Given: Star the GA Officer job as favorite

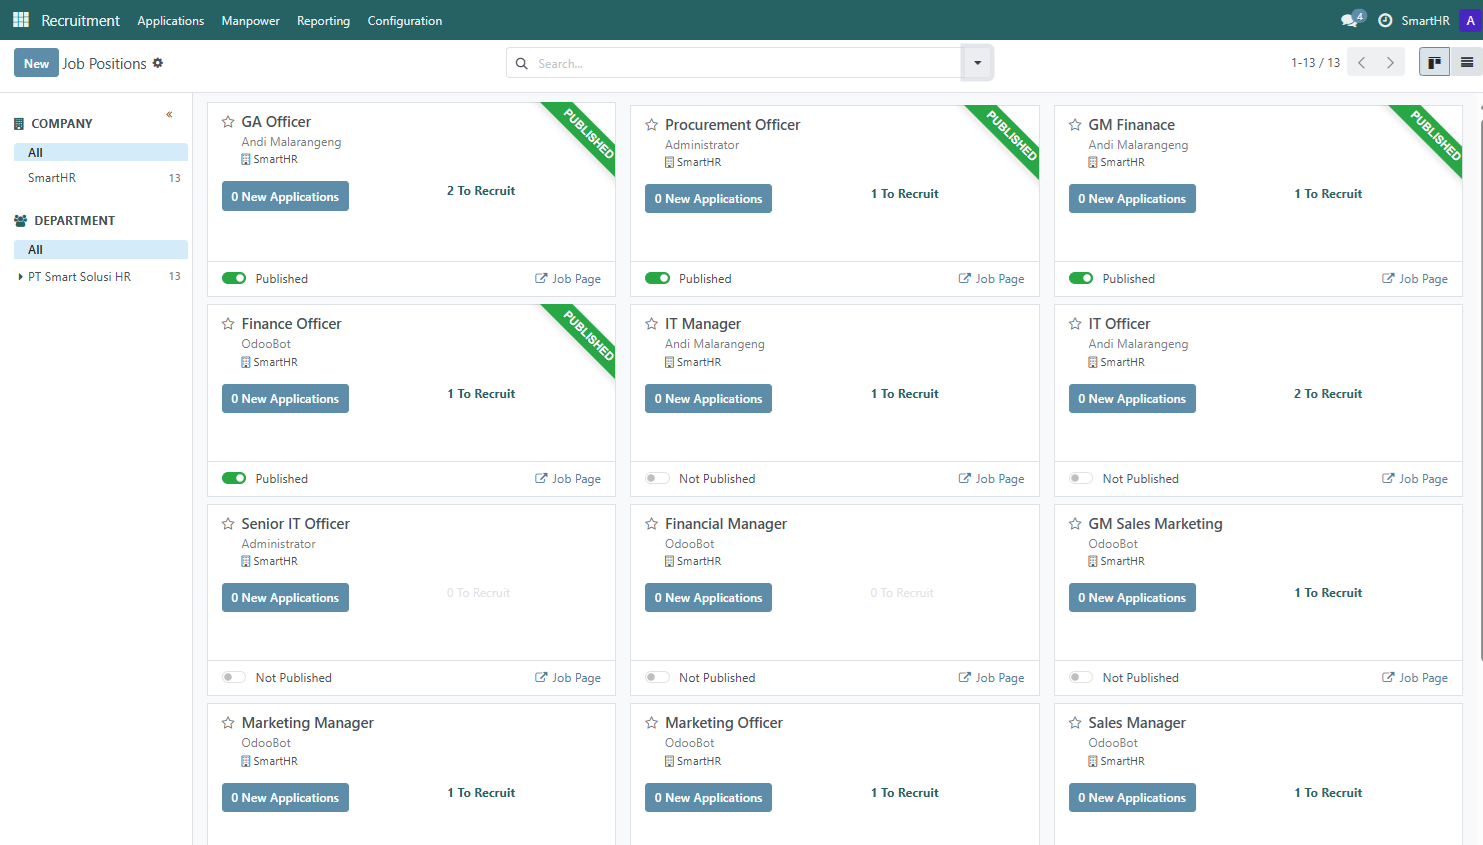Looking at the screenshot, I should [228, 122].
